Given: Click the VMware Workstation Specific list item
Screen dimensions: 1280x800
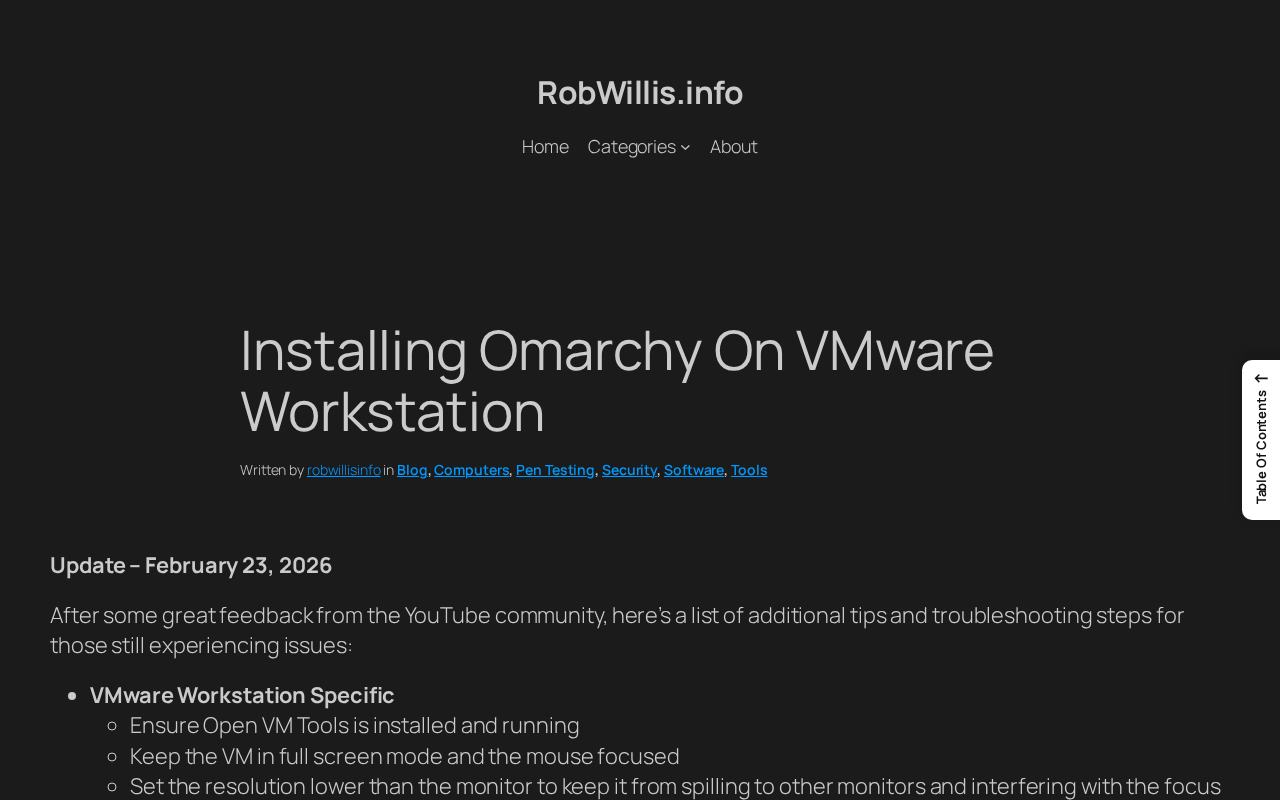Looking at the screenshot, I should click(241, 693).
